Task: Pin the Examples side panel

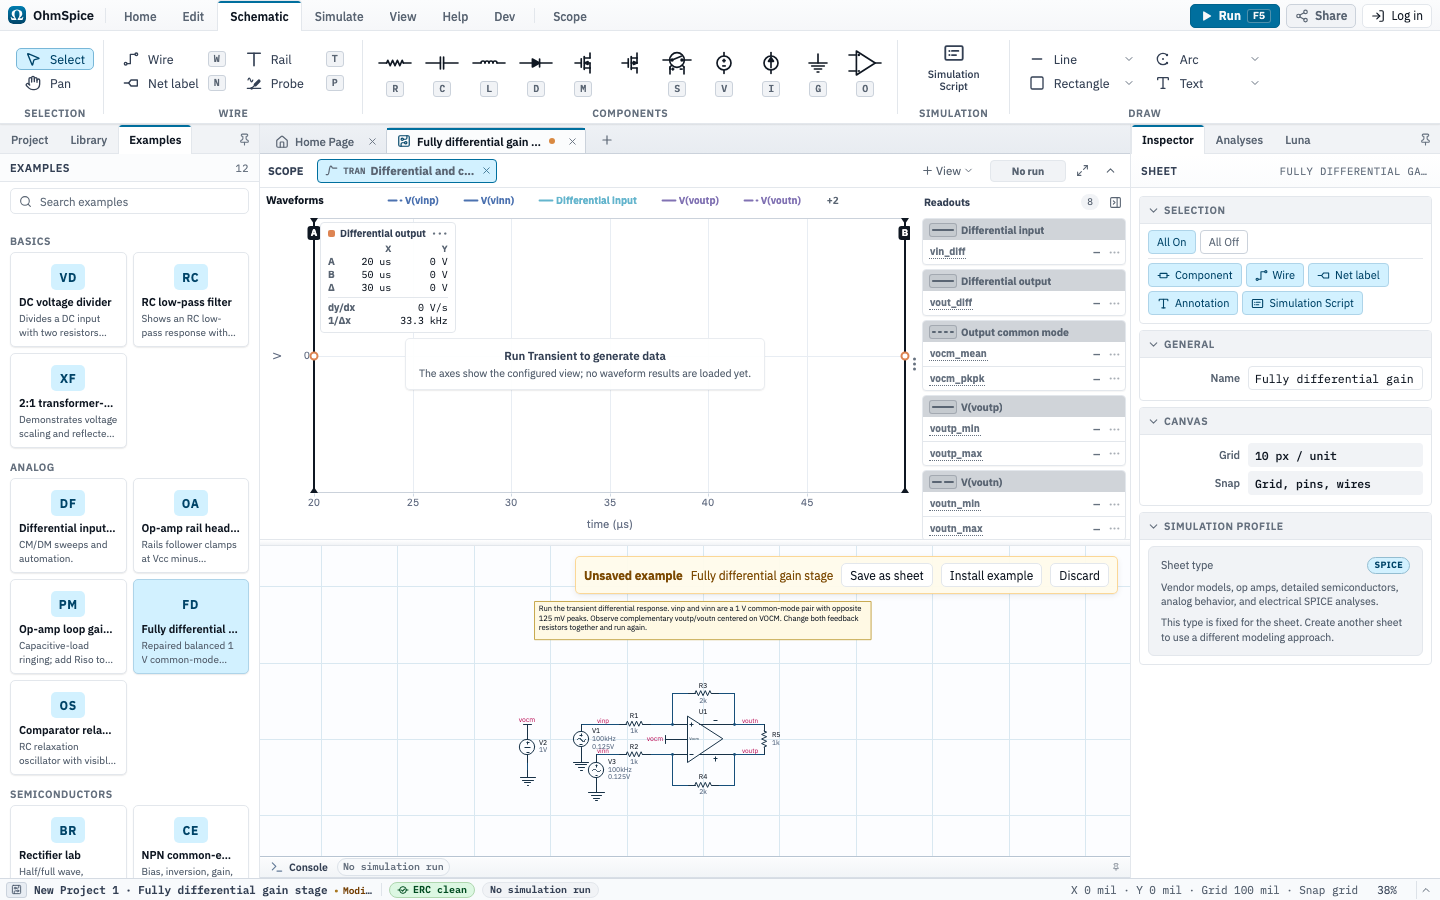Action: [244, 140]
